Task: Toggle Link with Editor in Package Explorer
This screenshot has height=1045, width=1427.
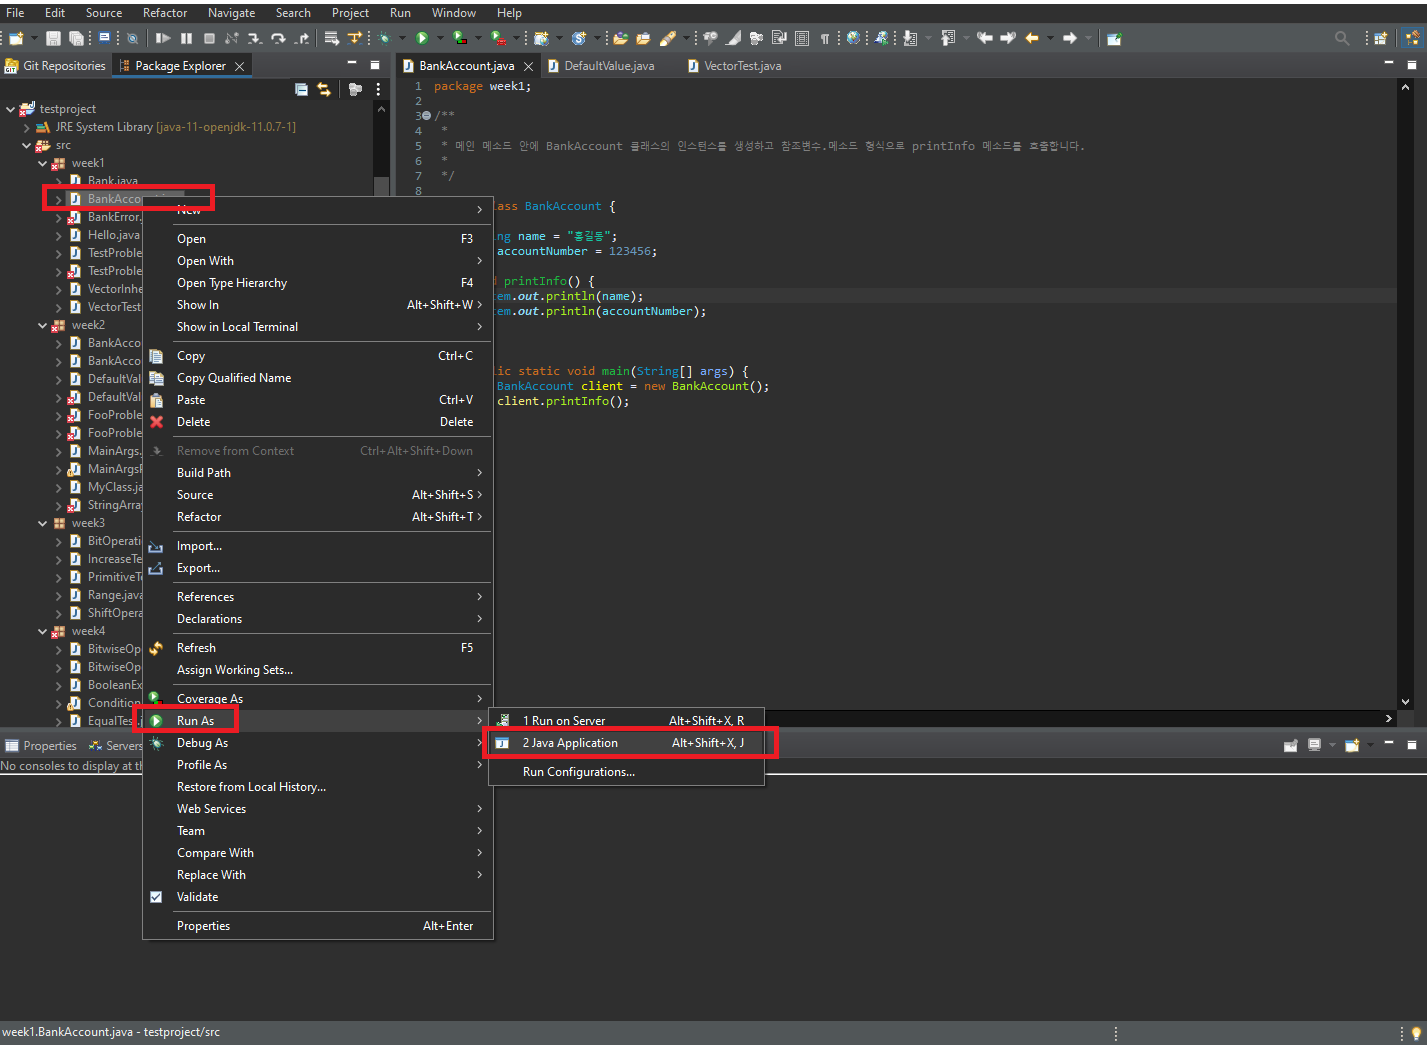Action: (x=324, y=89)
